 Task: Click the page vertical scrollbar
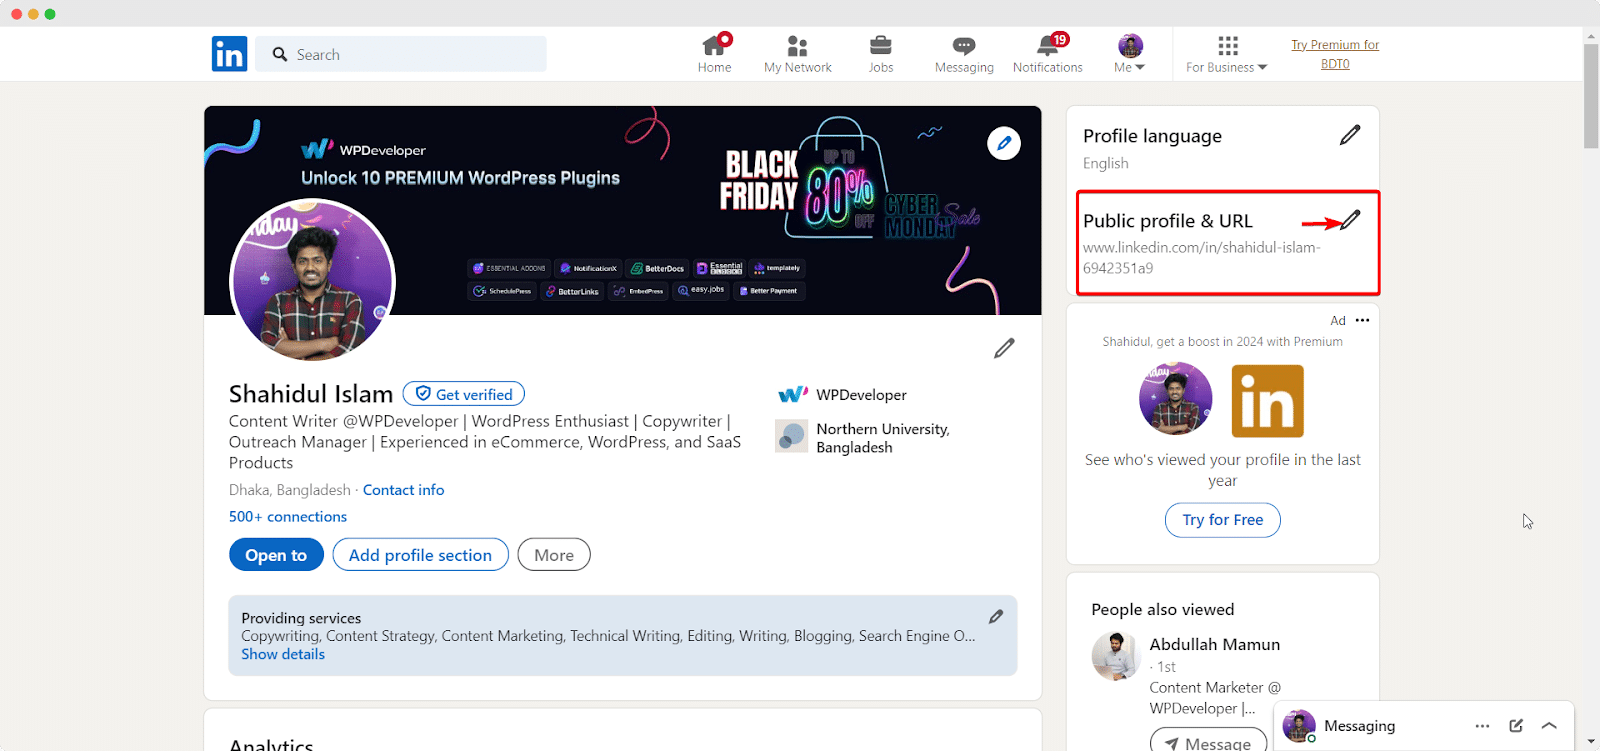point(1591,96)
